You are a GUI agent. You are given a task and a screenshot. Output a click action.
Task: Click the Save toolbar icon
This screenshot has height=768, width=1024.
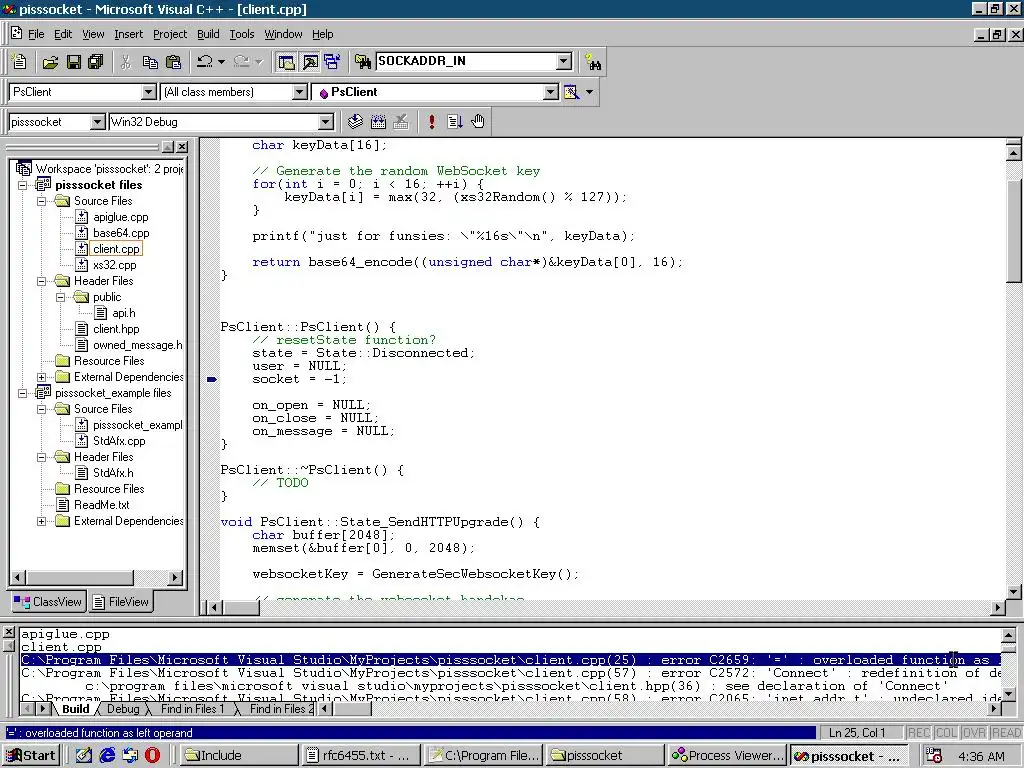(x=74, y=62)
